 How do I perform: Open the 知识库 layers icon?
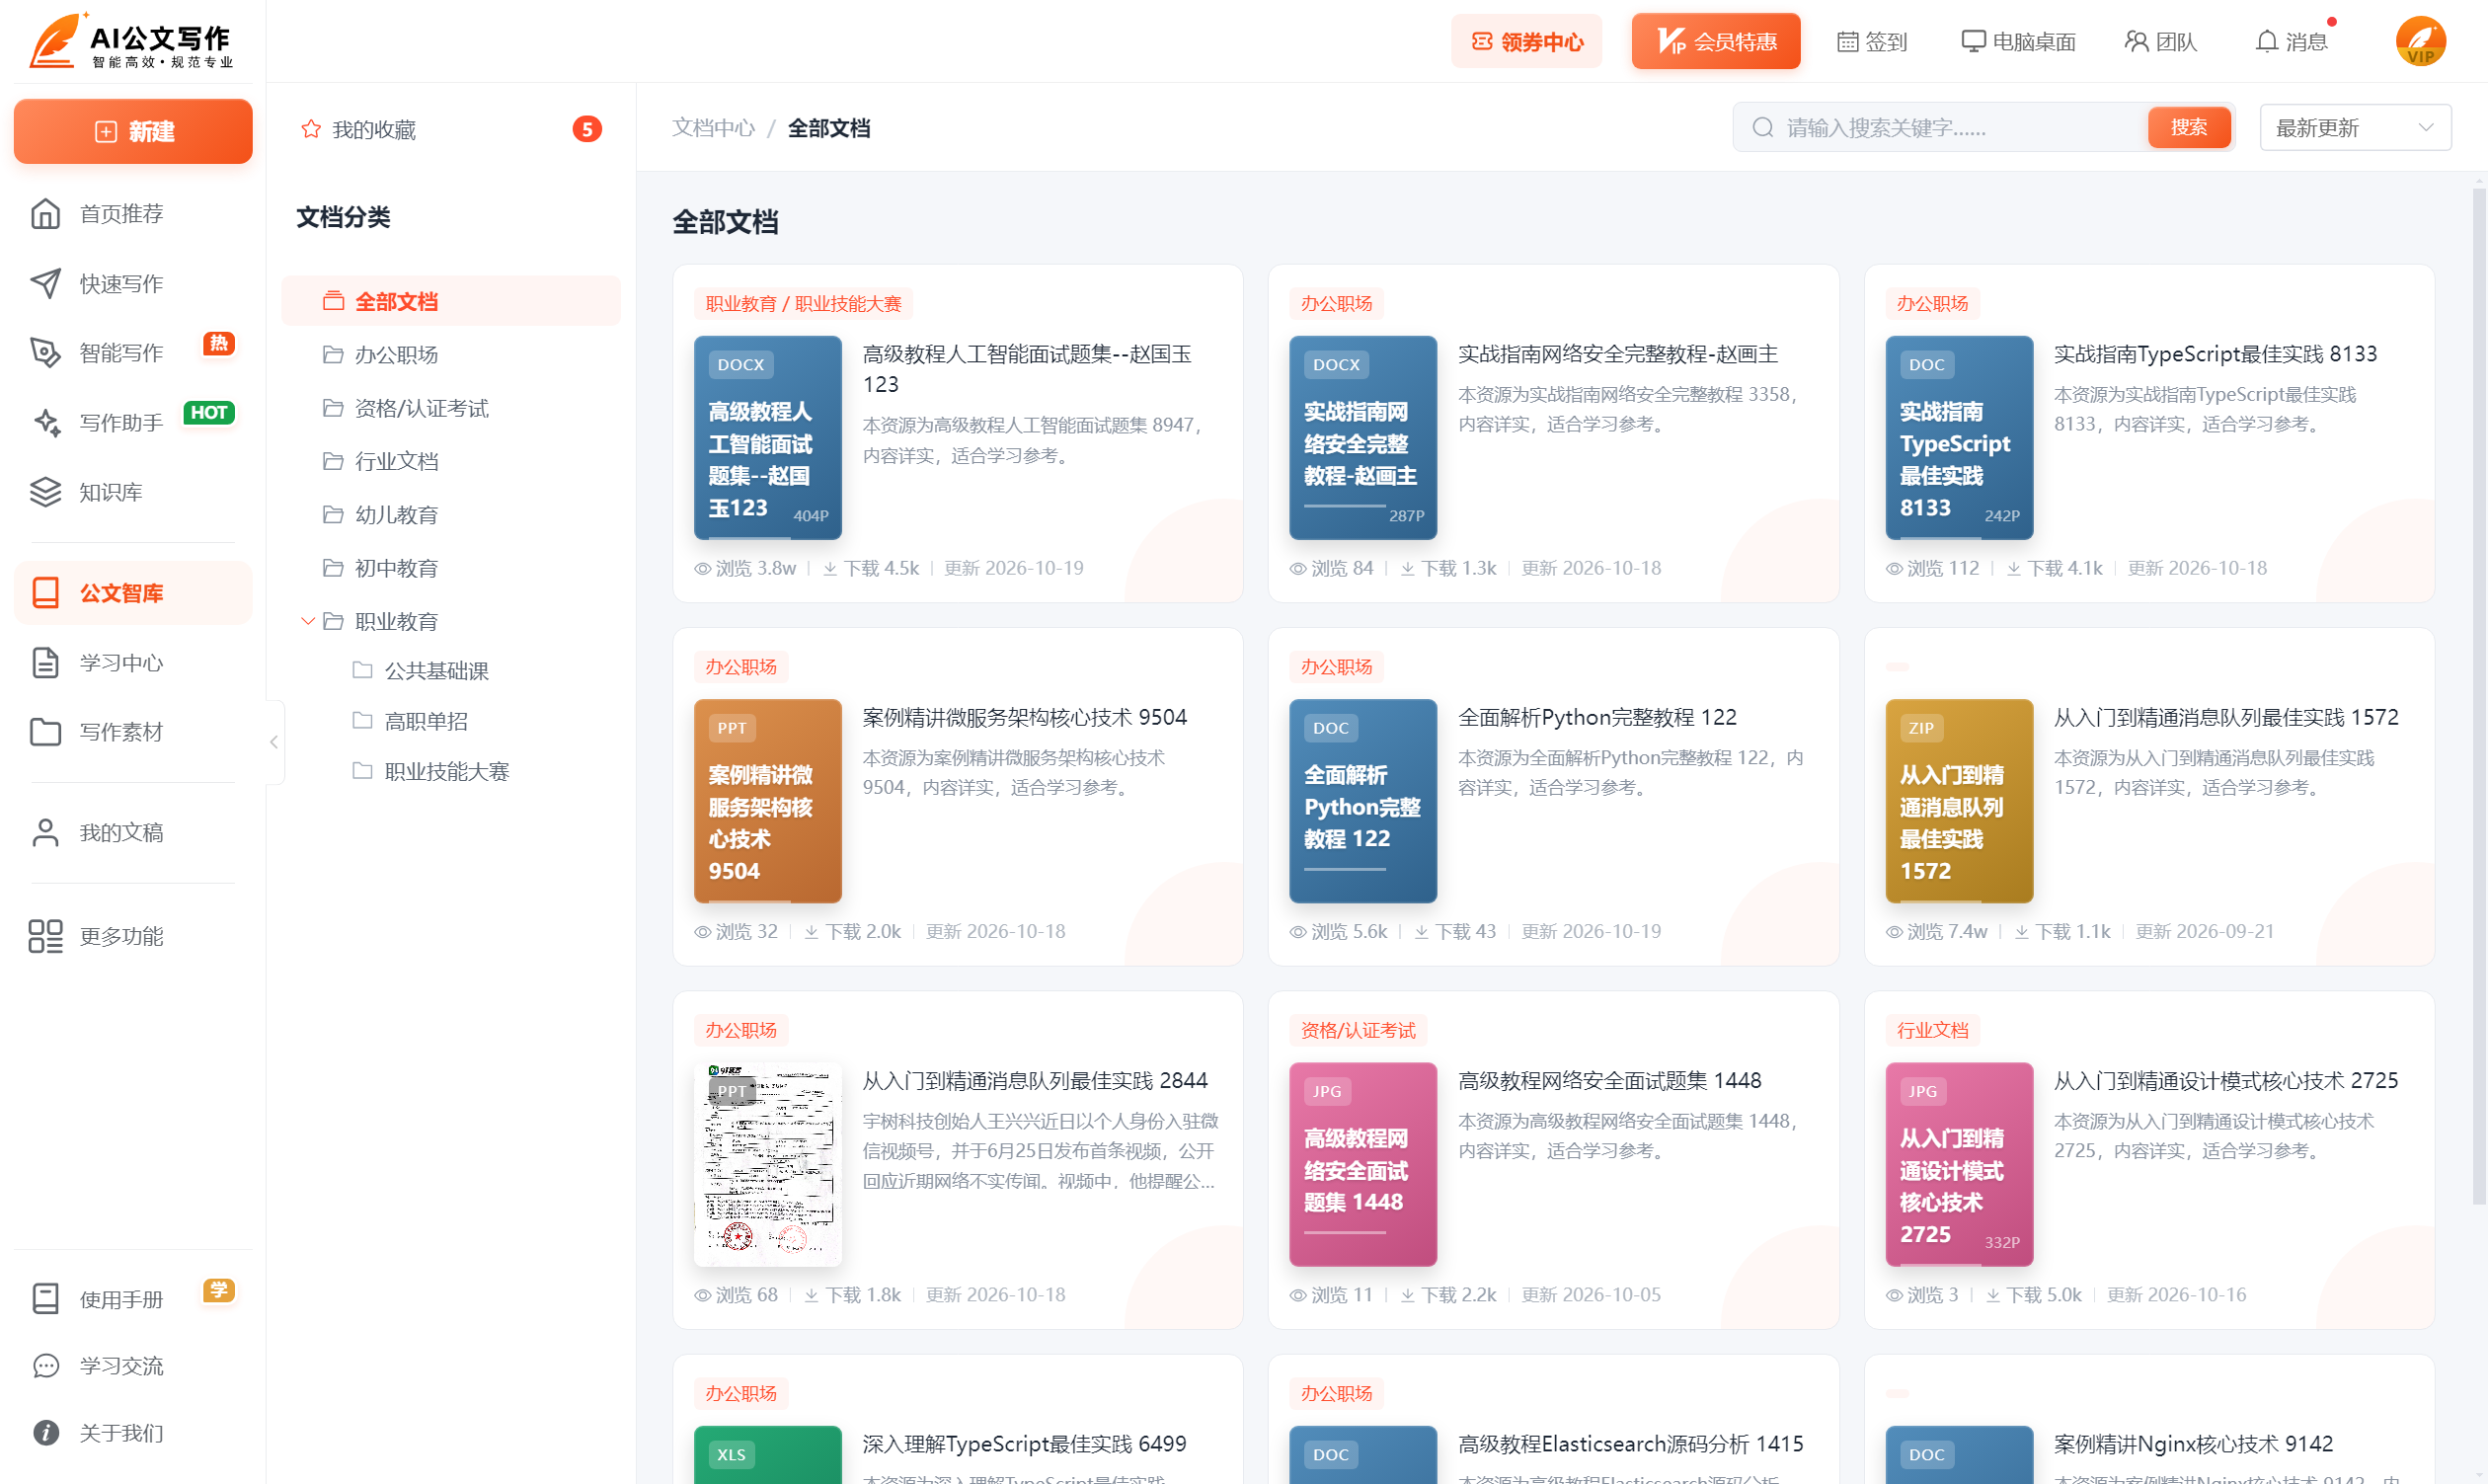pyautogui.click(x=45, y=492)
